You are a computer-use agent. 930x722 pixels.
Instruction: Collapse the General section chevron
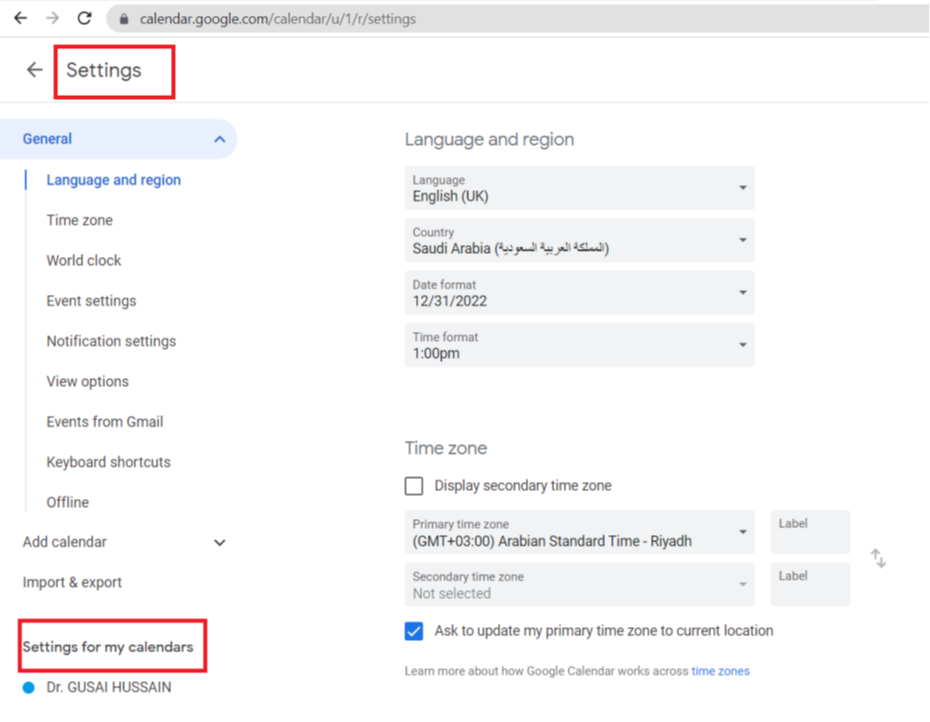pyautogui.click(x=220, y=140)
